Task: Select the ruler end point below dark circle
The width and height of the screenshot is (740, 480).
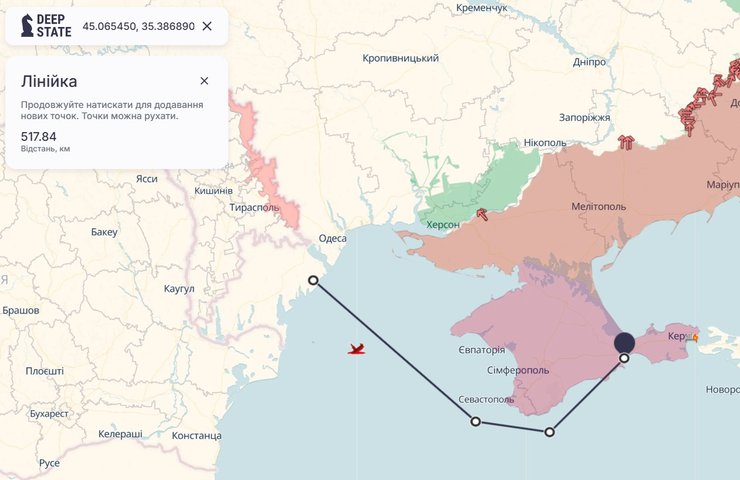Action: pos(624,358)
